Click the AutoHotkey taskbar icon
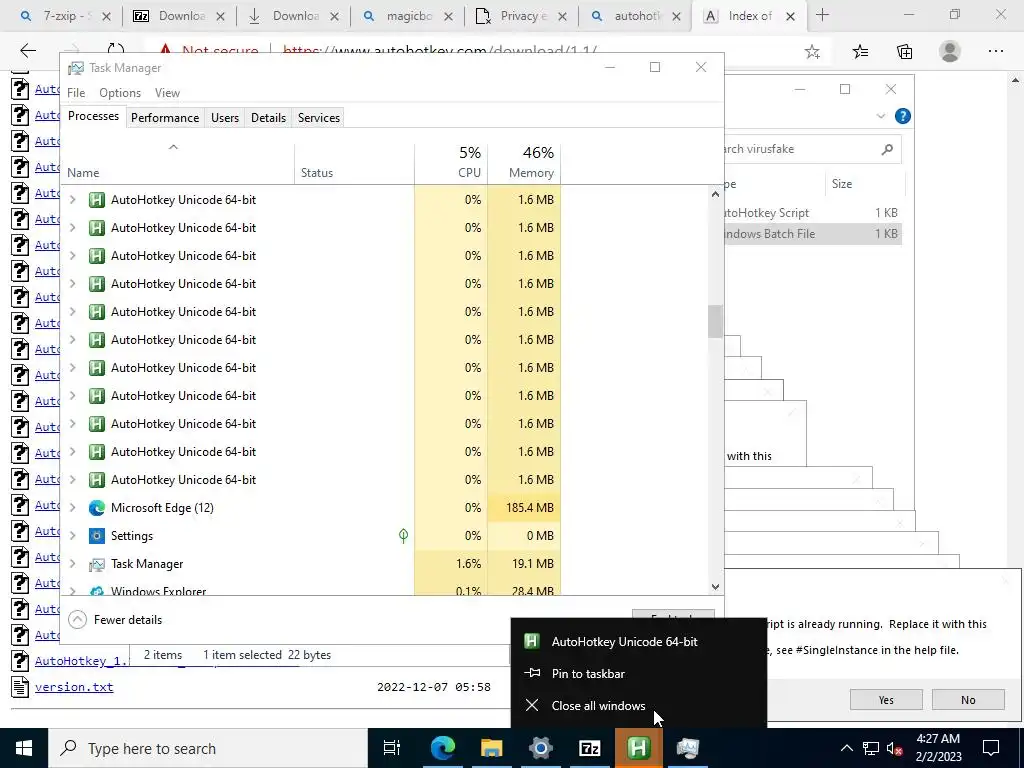This screenshot has height=768, width=1024. [638, 748]
